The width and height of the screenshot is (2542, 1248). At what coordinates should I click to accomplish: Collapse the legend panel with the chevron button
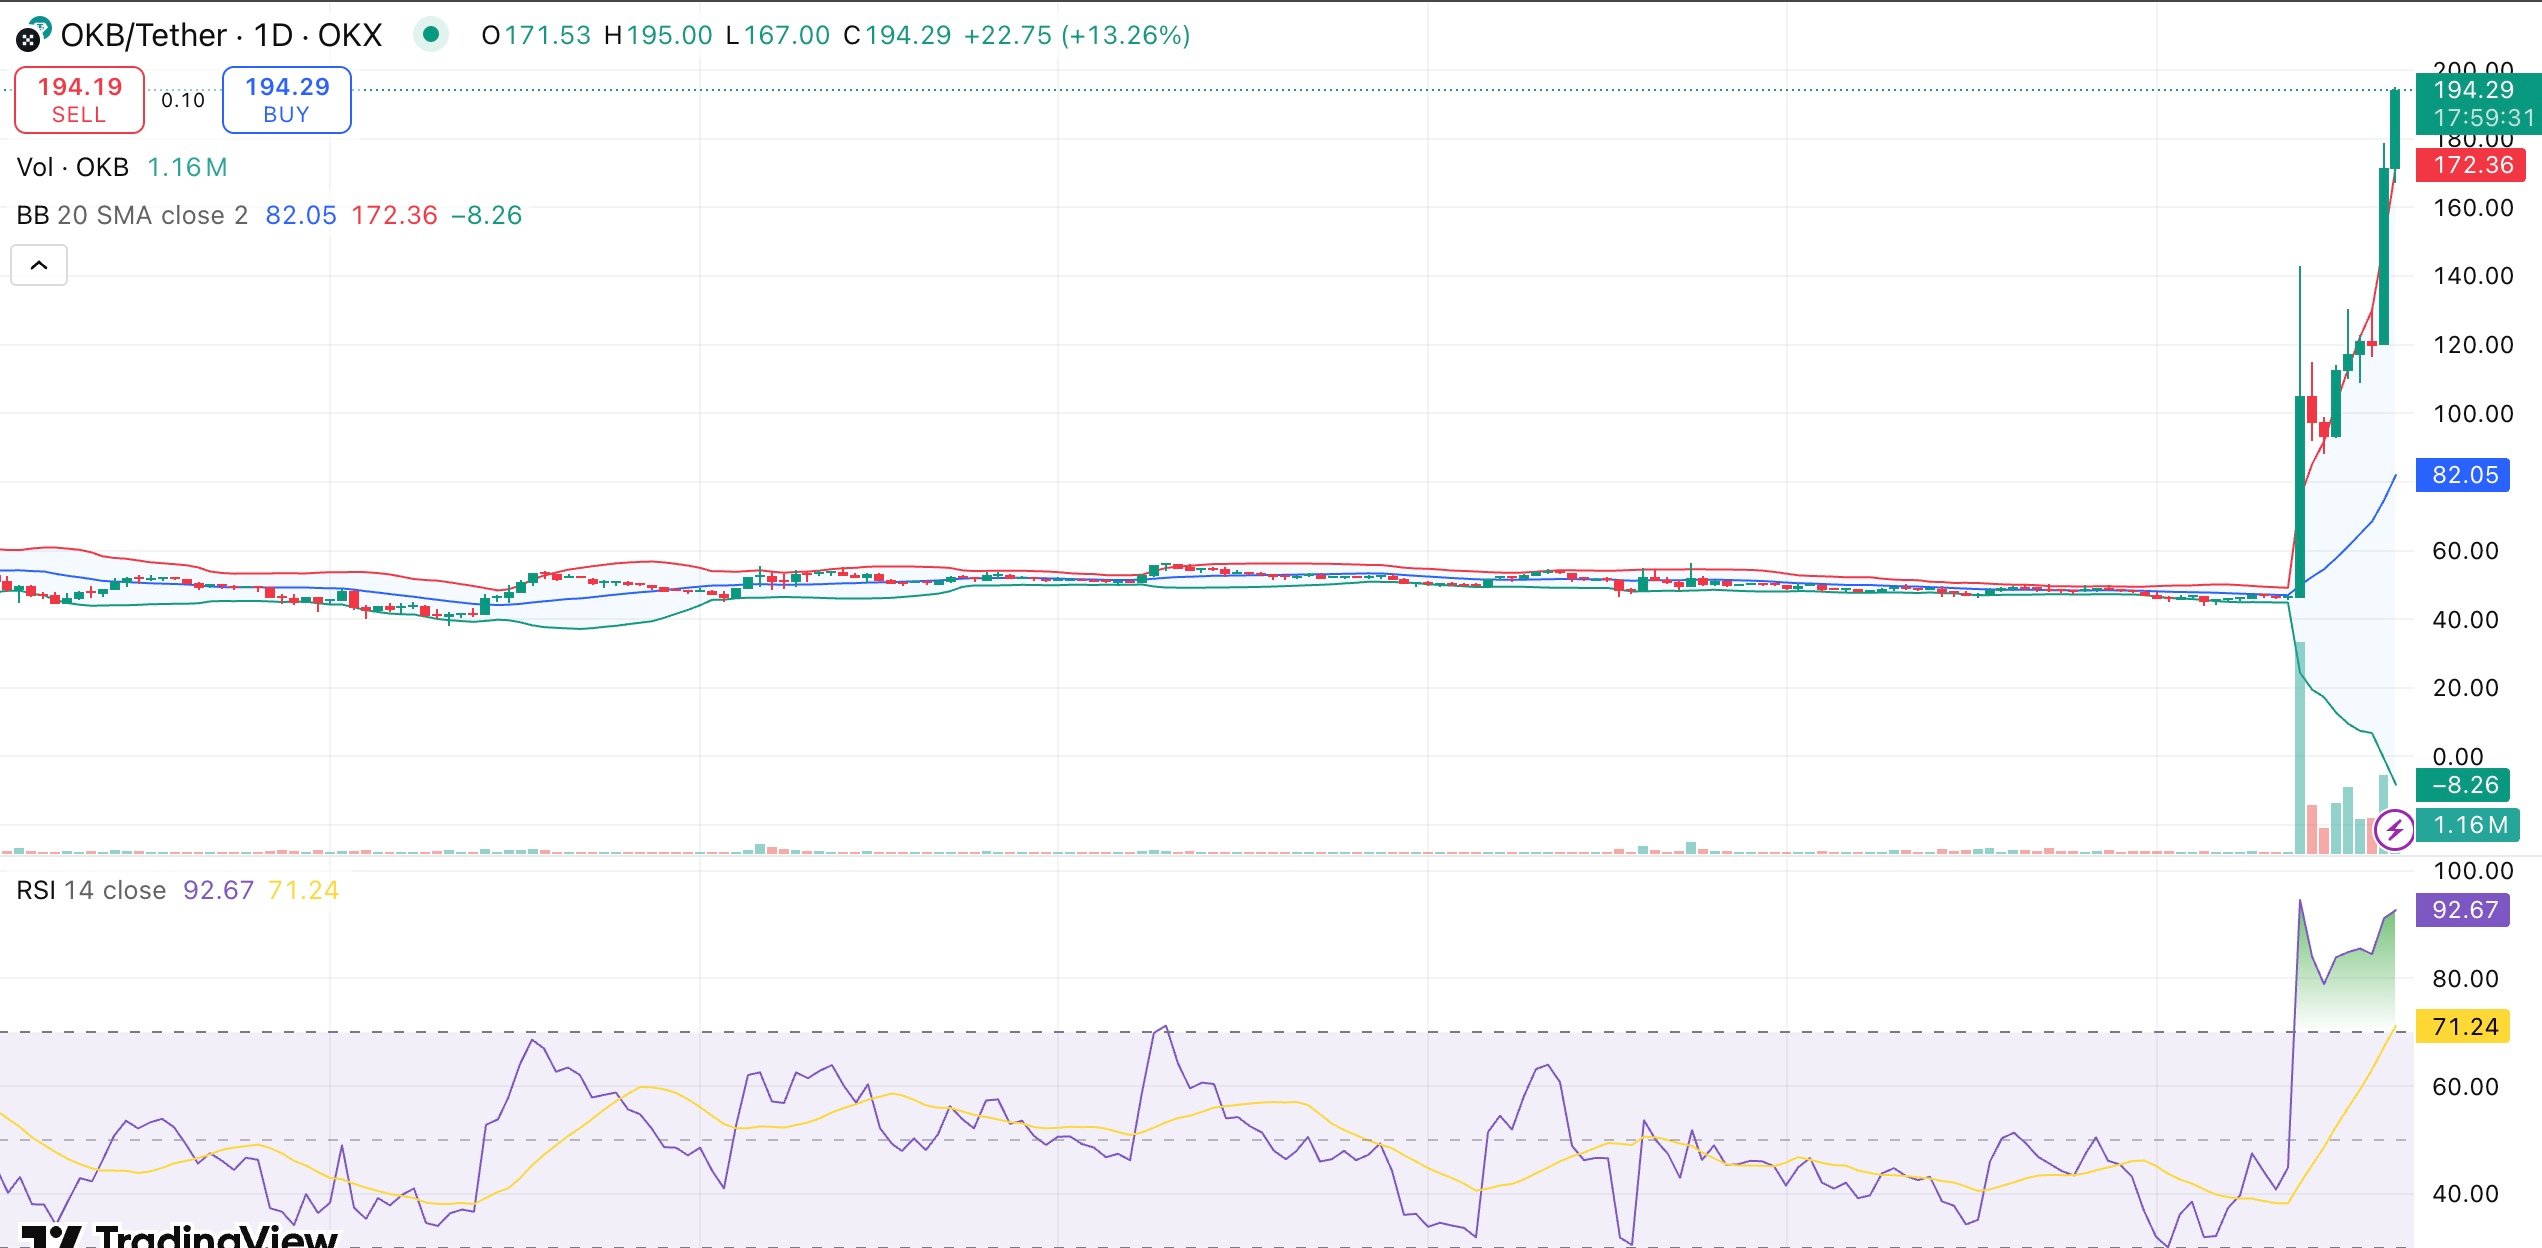38,264
